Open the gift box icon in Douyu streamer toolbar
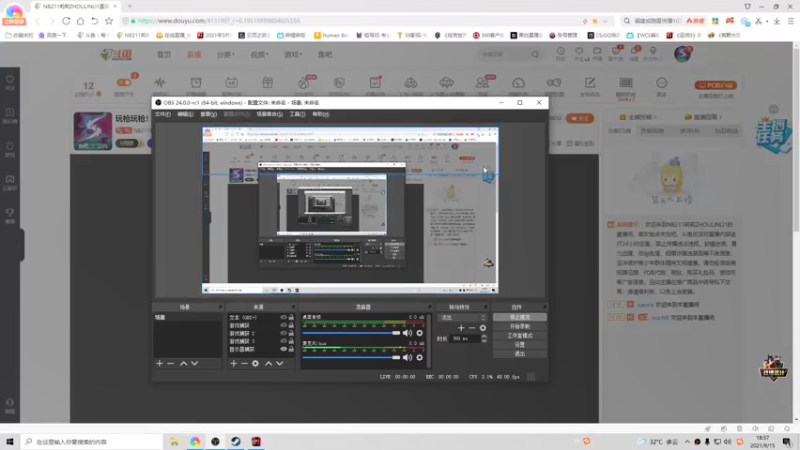 (268, 83)
